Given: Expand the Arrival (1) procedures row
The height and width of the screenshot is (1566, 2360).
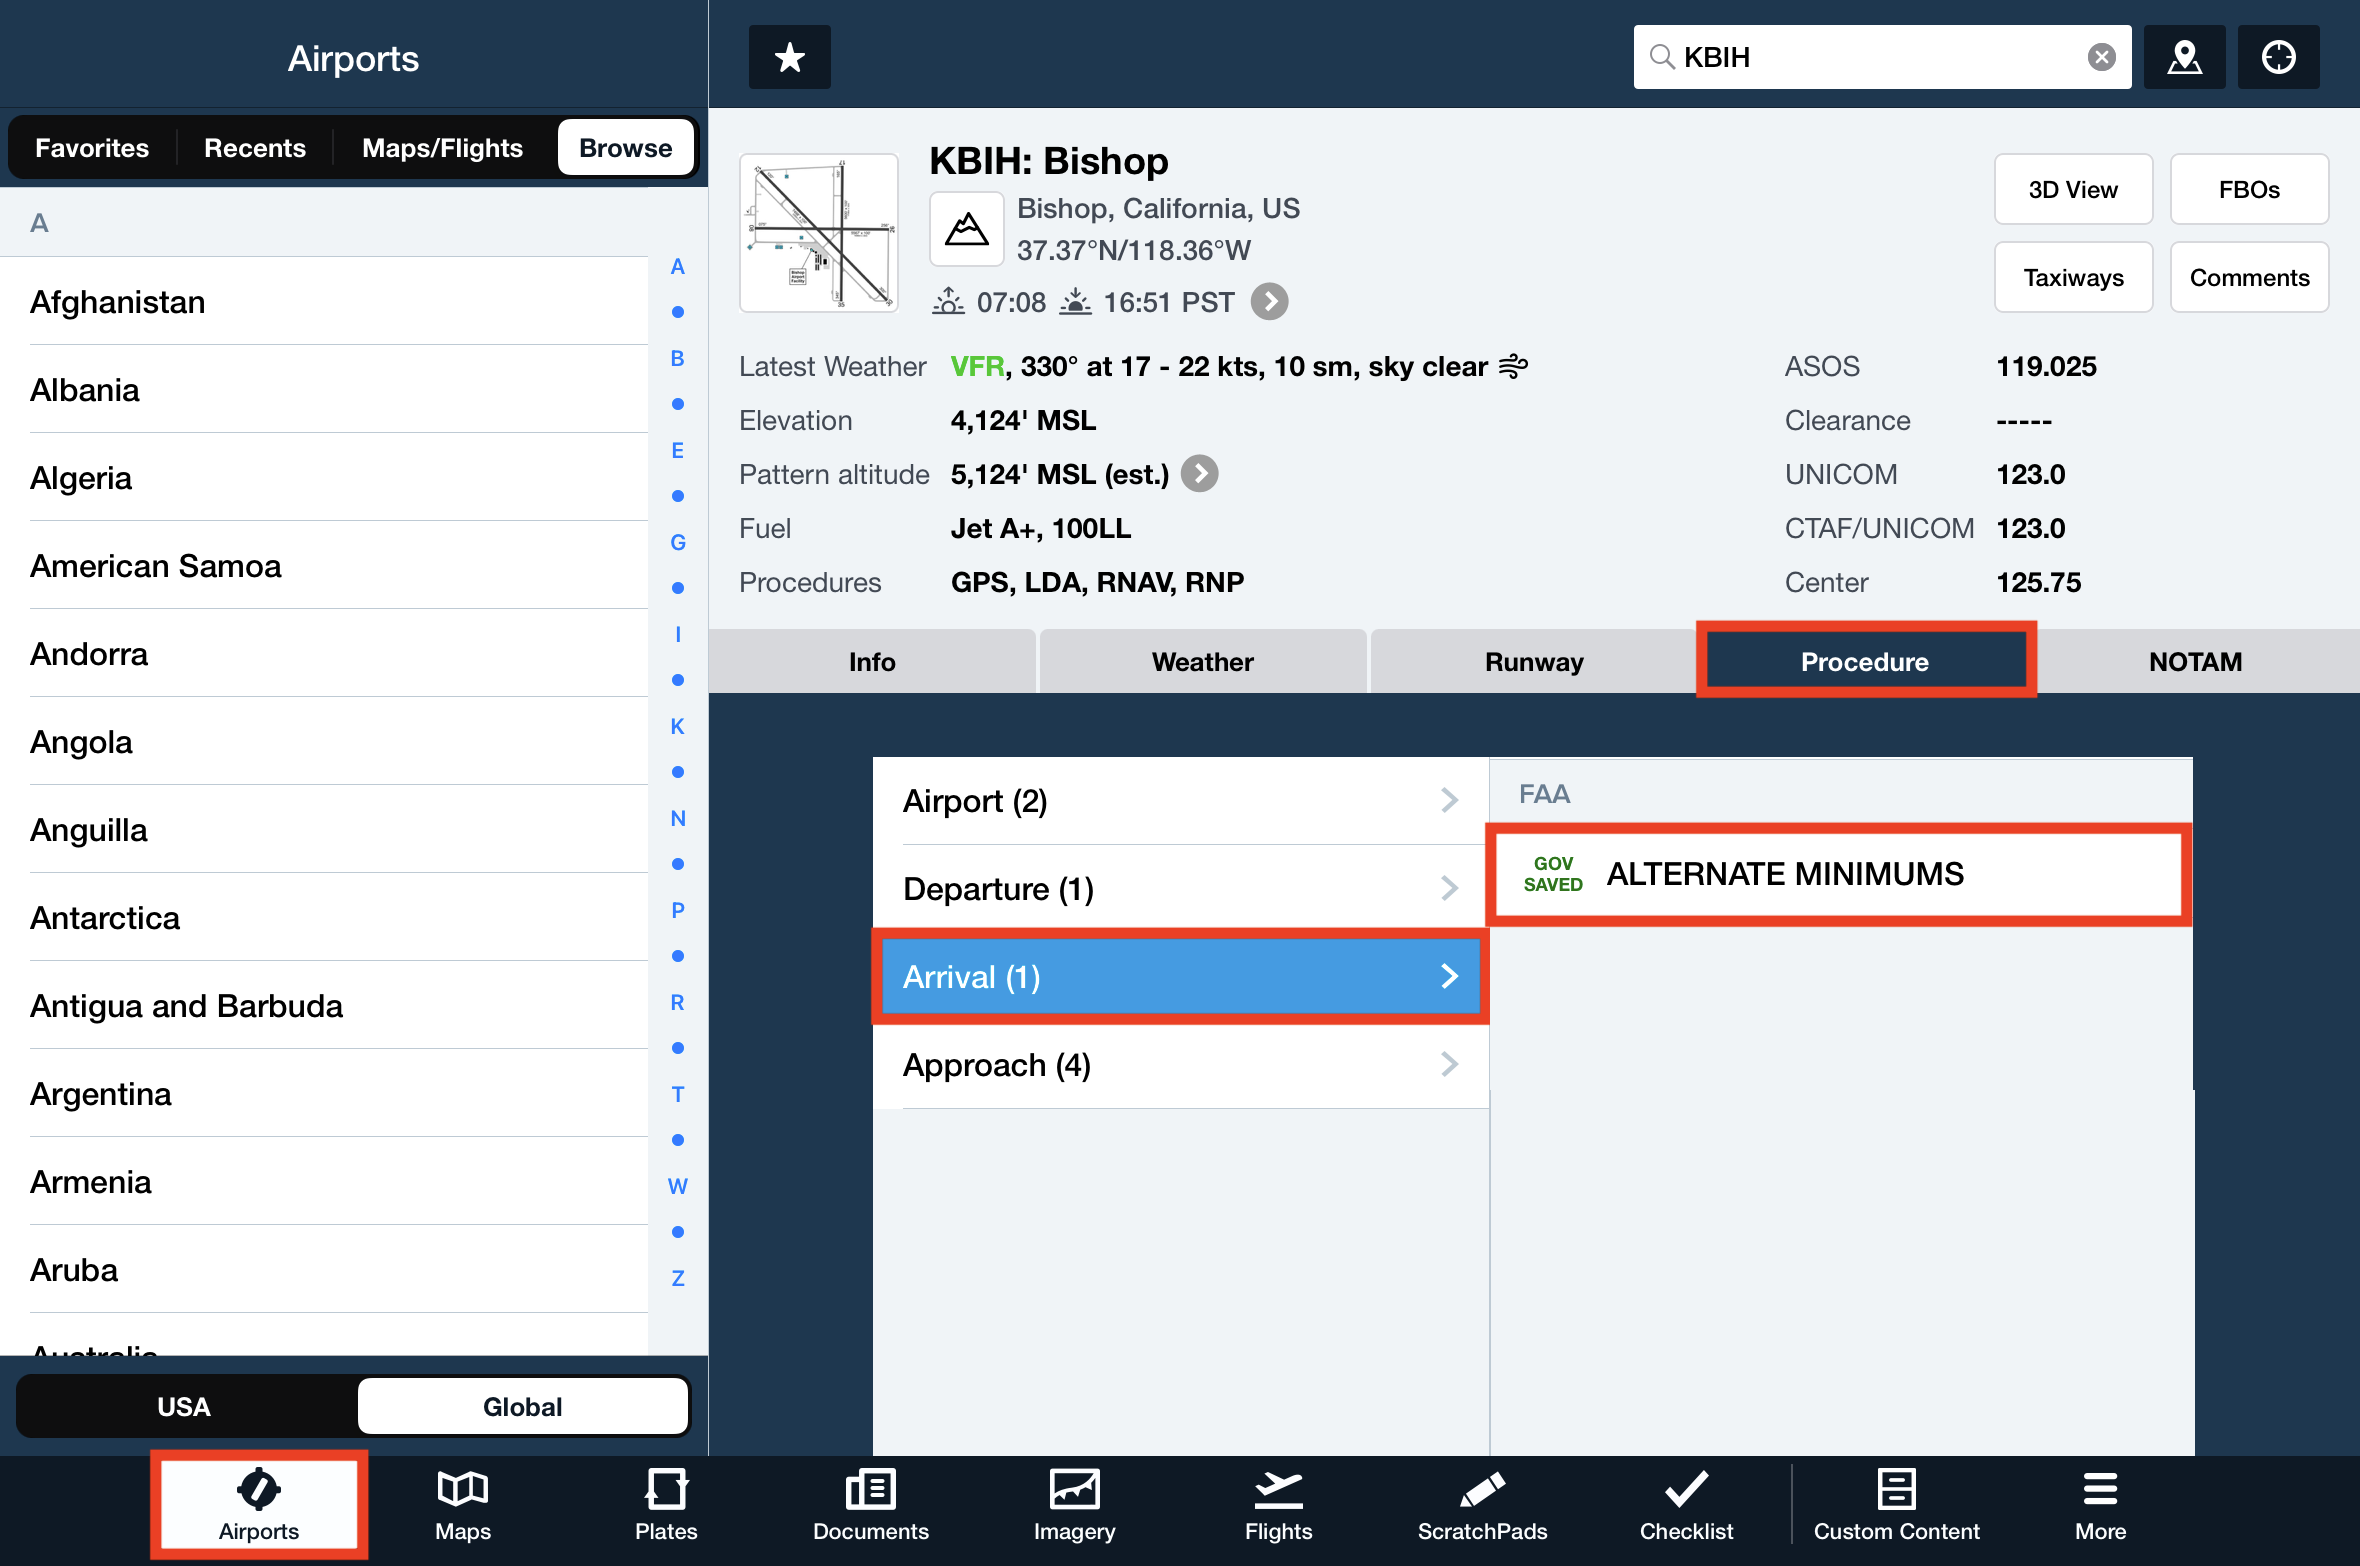Looking at the screenshot, I should click(1180, 977).
